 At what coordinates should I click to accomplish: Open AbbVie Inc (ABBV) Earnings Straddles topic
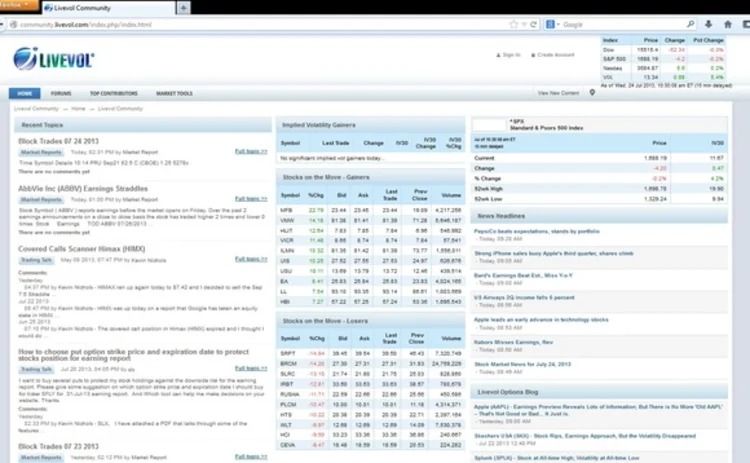pos(83,188)
